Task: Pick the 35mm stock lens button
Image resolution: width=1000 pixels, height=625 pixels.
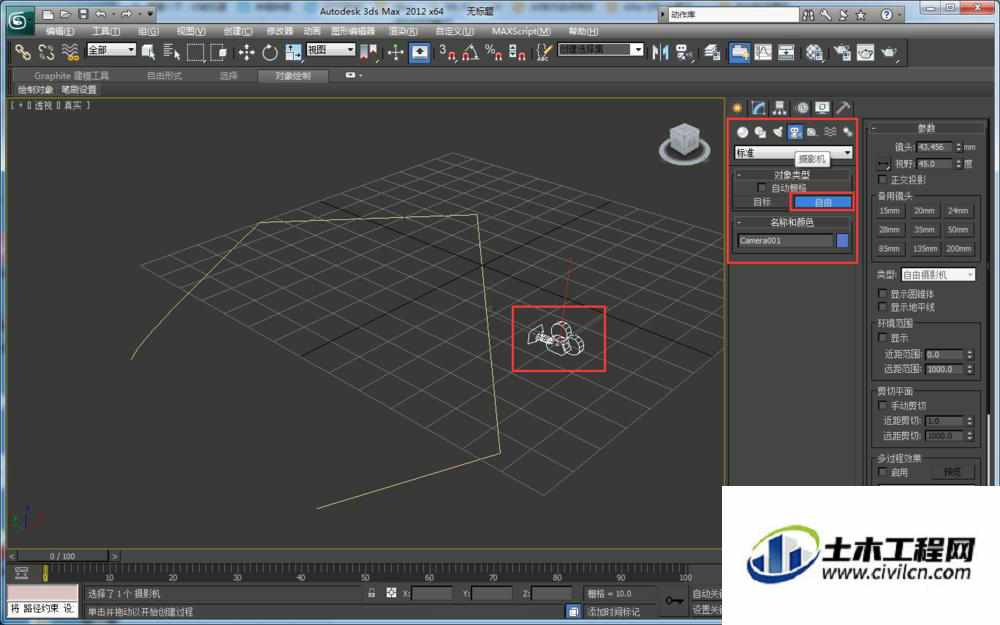Action: [924, 230]
